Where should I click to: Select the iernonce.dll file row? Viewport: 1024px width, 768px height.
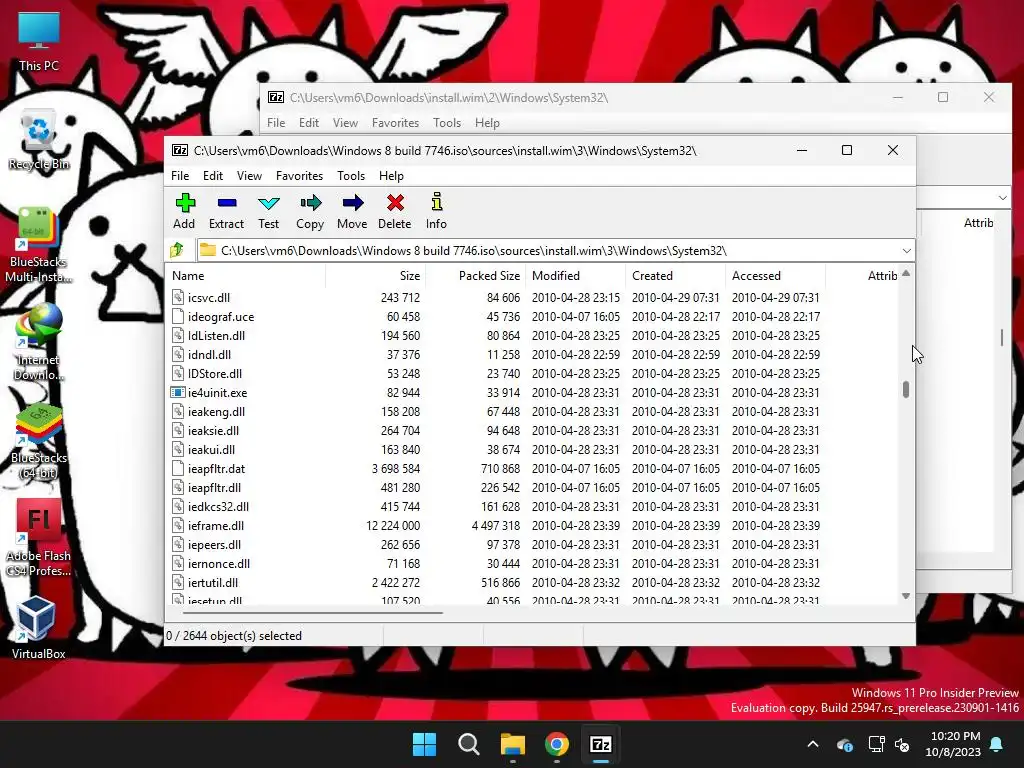tap(533, 564)
